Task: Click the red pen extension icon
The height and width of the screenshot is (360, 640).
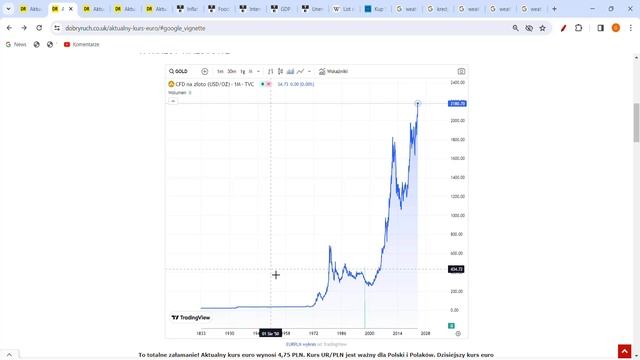Action: (564, 28)
